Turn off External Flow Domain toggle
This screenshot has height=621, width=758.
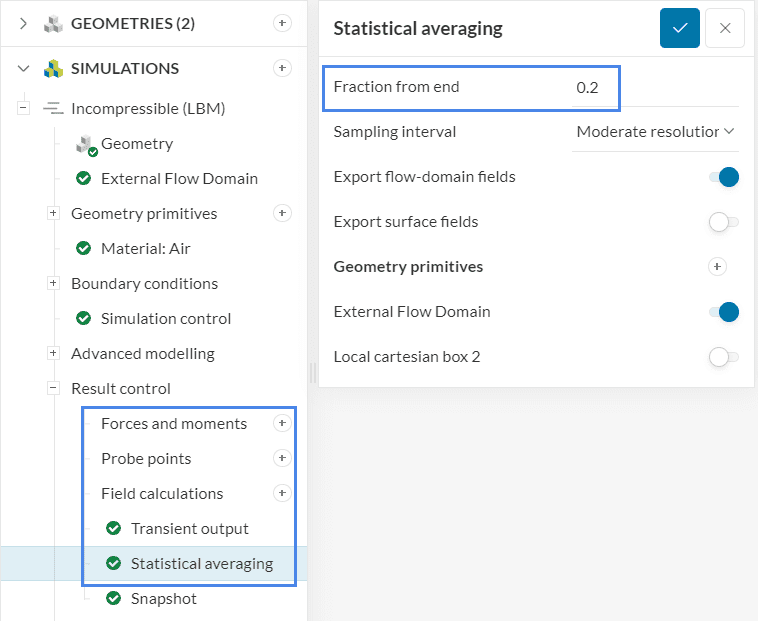[x=723, y=312]
